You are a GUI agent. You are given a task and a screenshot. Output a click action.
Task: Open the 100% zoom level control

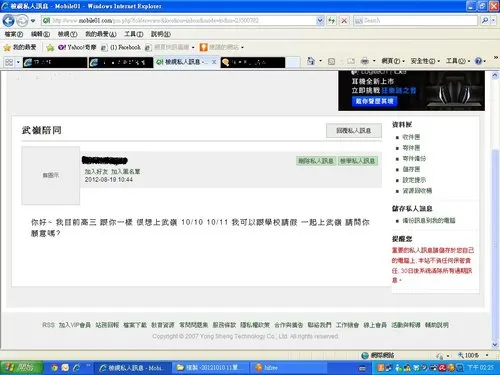coord(473,355)
